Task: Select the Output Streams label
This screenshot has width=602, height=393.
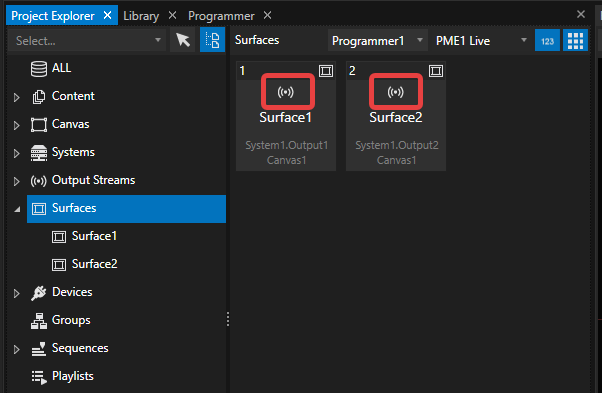Action: click(93, 180)
